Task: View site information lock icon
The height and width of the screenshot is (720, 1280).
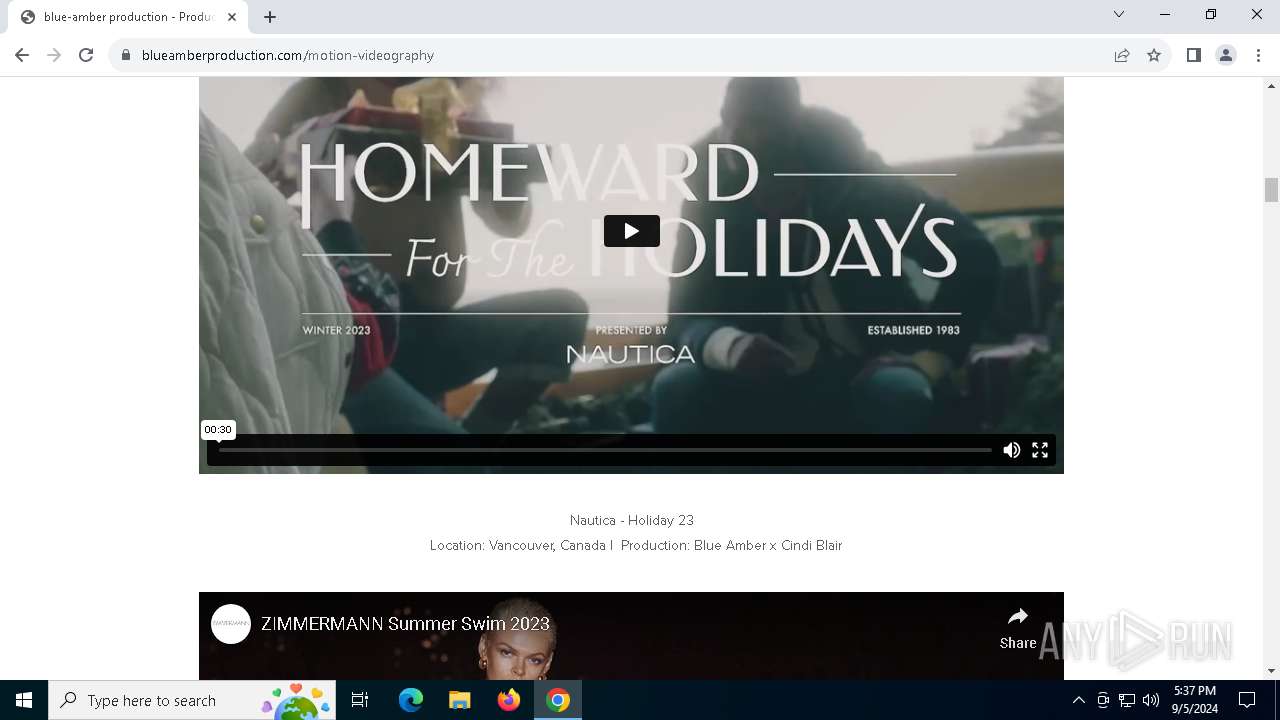Action: pos(126,55)
